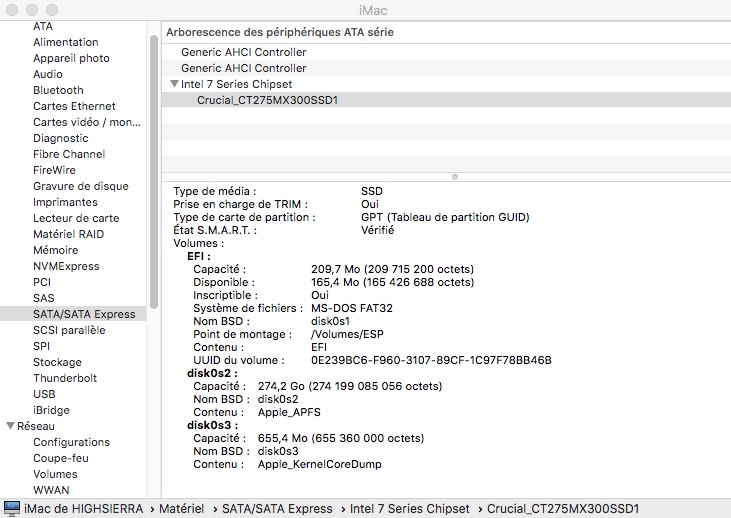Collapse the Réseau section in sidebar
Screen dimensions: 731x518
(x=10, y=426)
